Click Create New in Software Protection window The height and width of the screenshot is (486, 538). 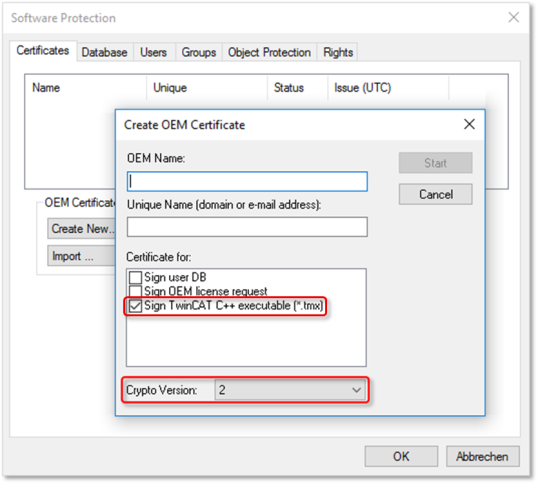click(81, 229)
